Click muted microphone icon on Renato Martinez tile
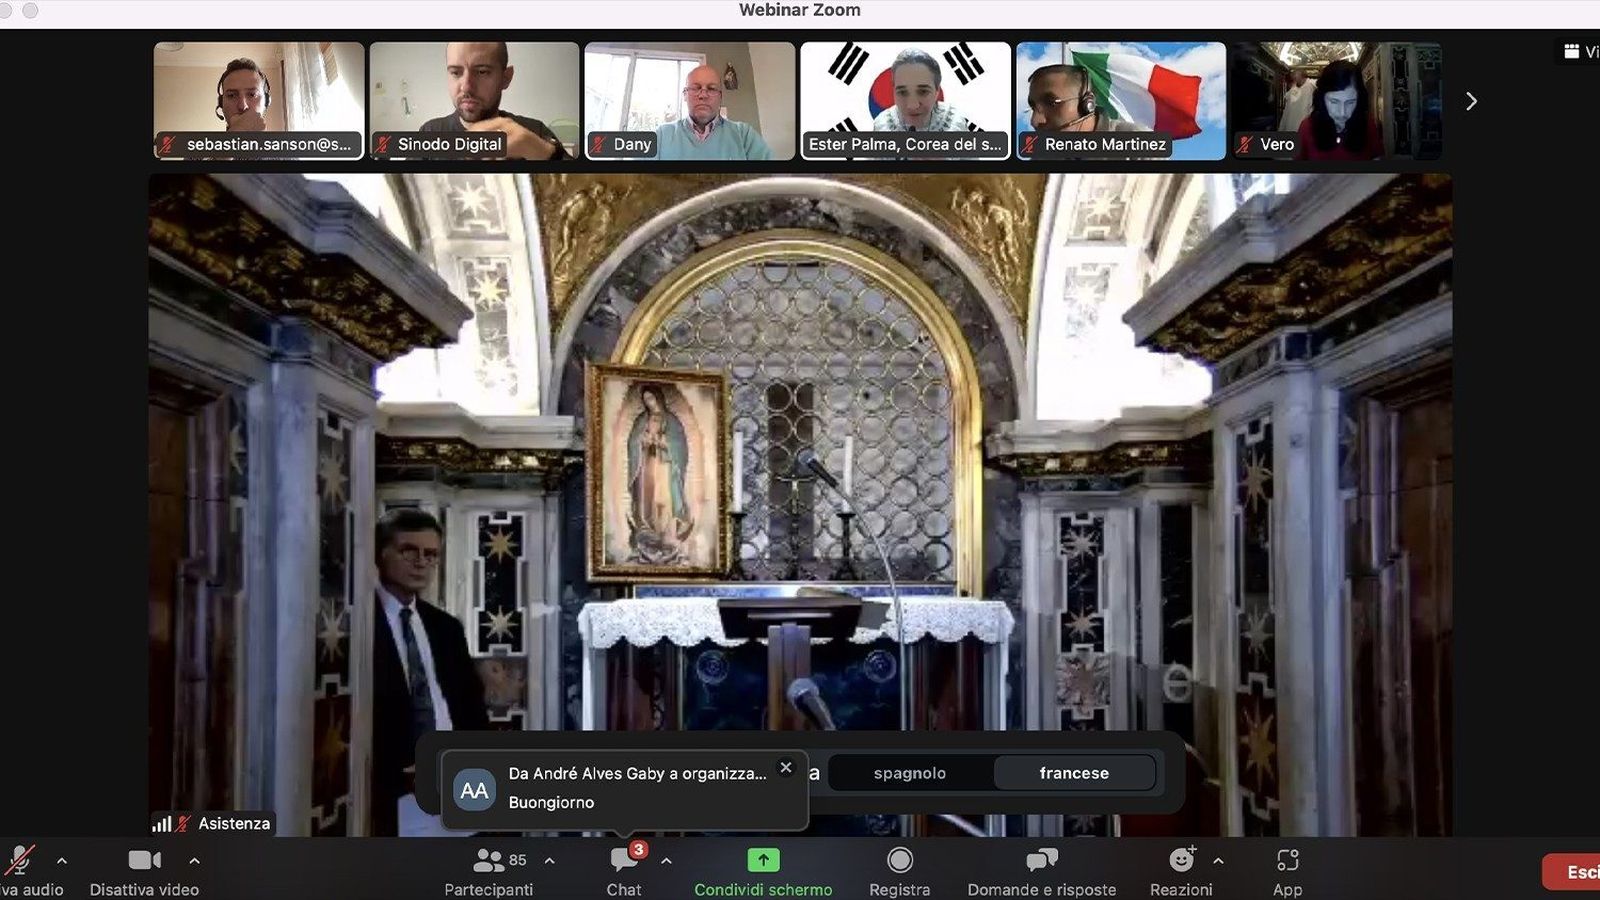This screenshot has height=900, width=1600. click(1031, 144)
